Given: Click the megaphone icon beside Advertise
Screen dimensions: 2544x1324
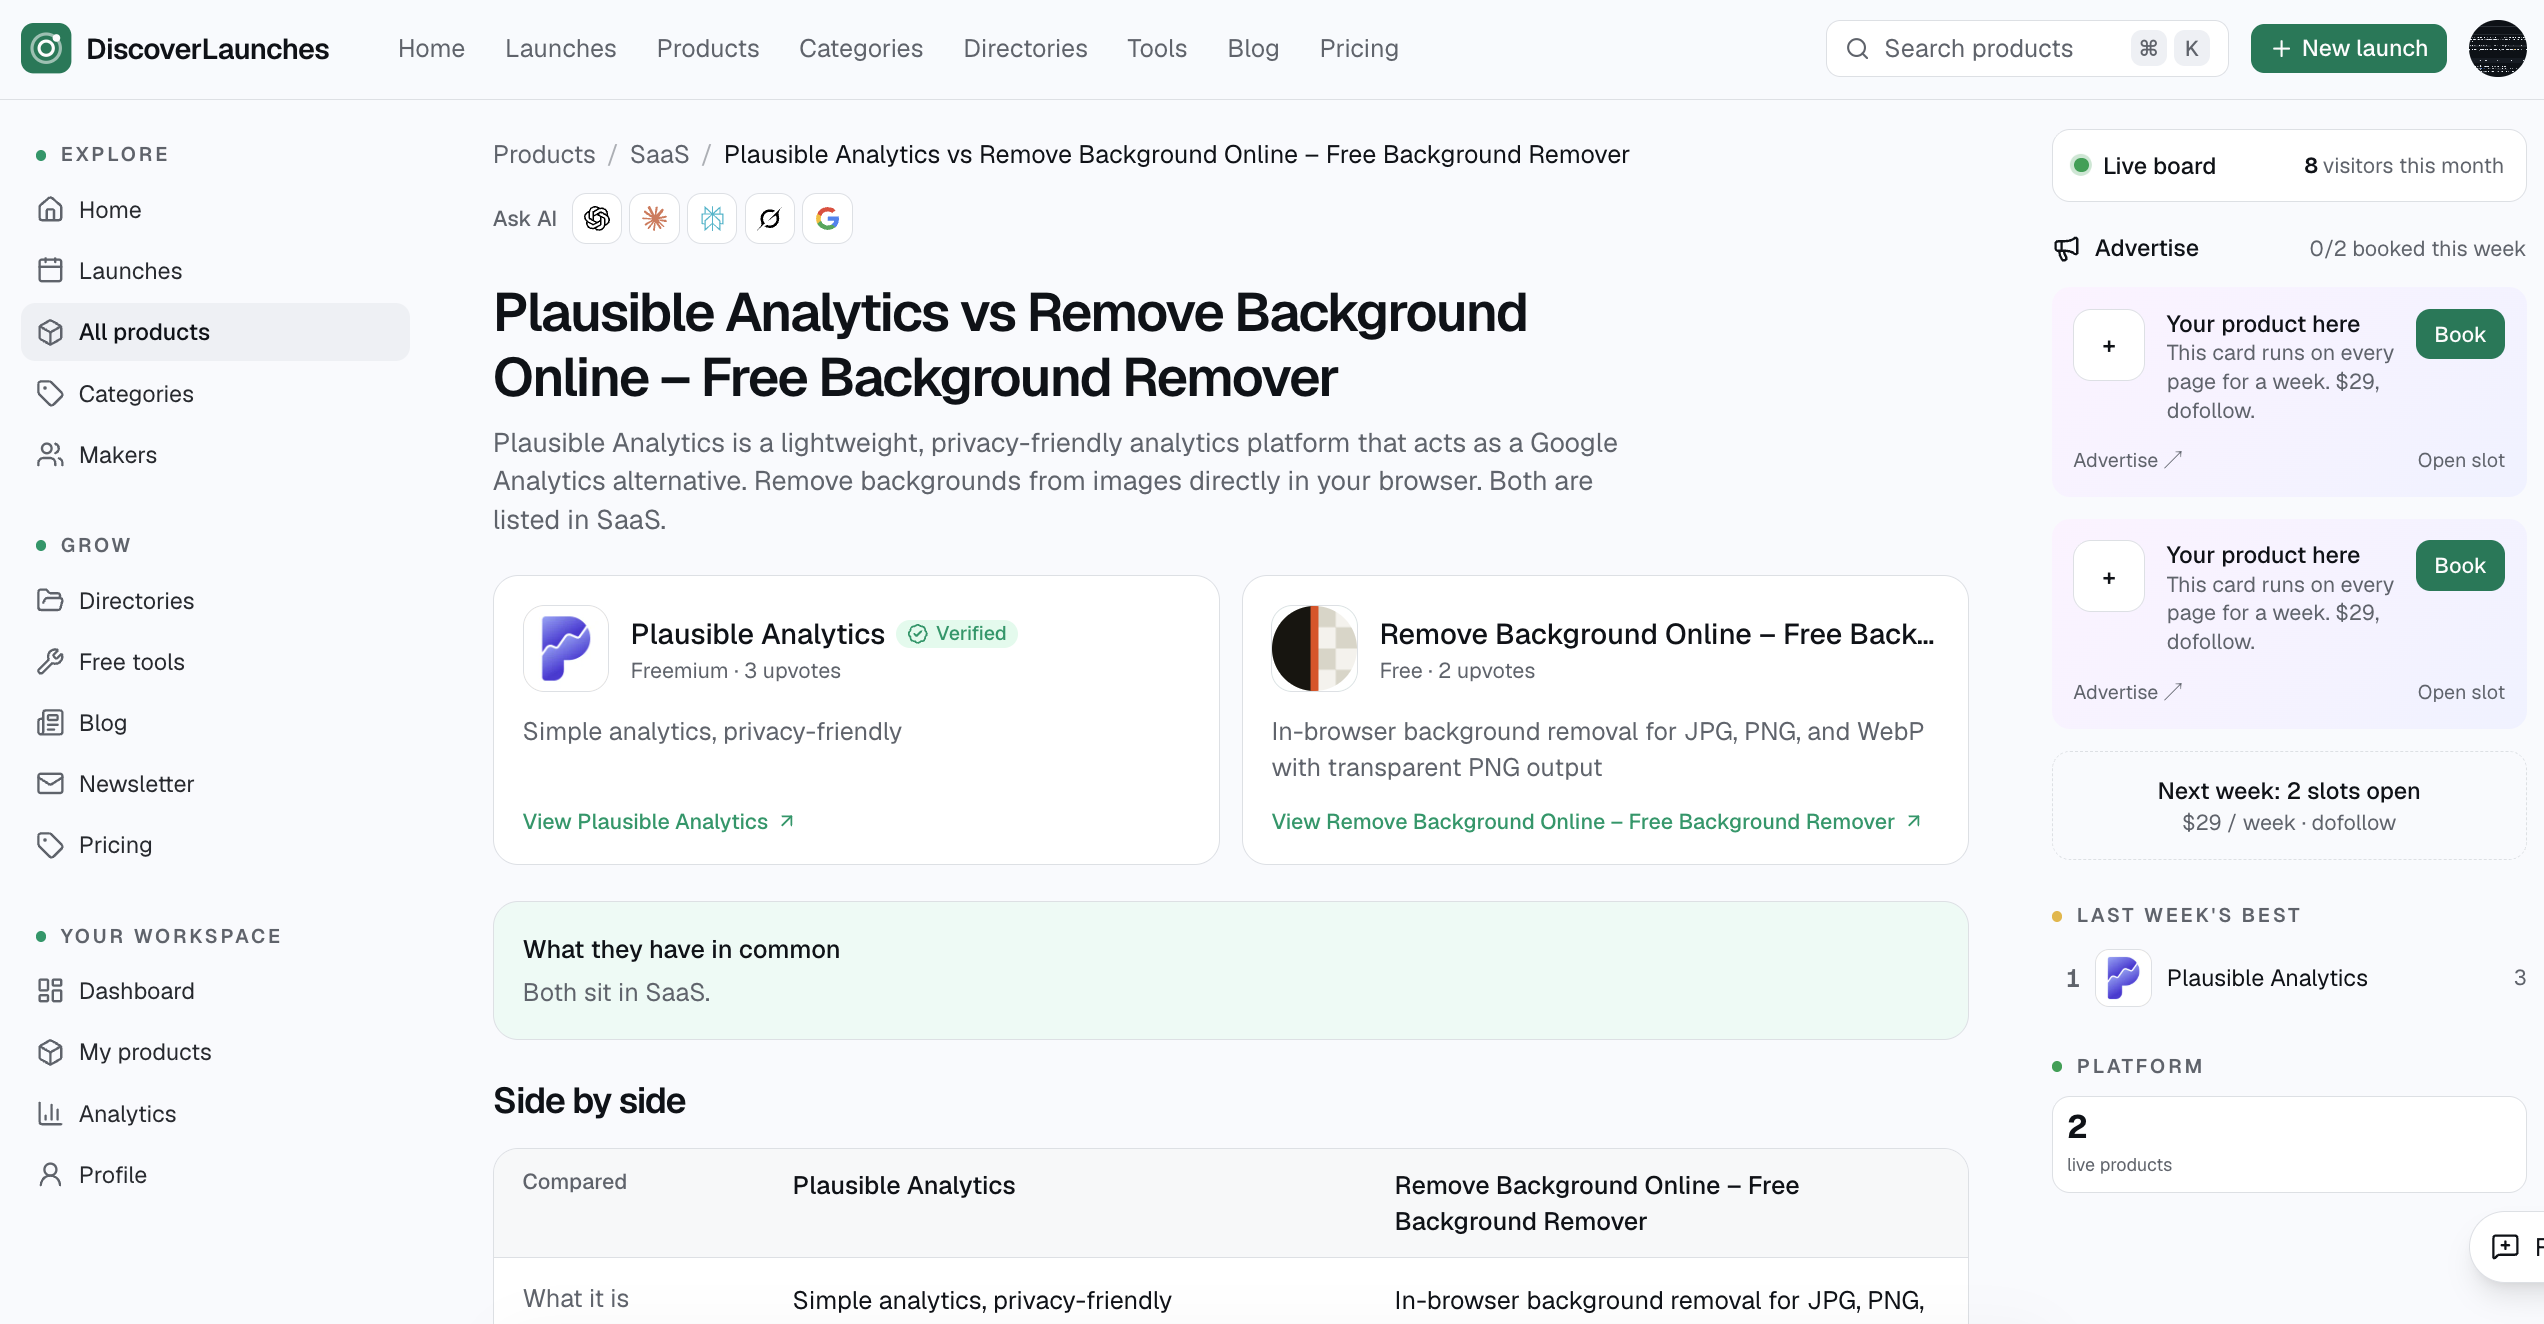Looking at the screenshot, I should pos(2066,248).
